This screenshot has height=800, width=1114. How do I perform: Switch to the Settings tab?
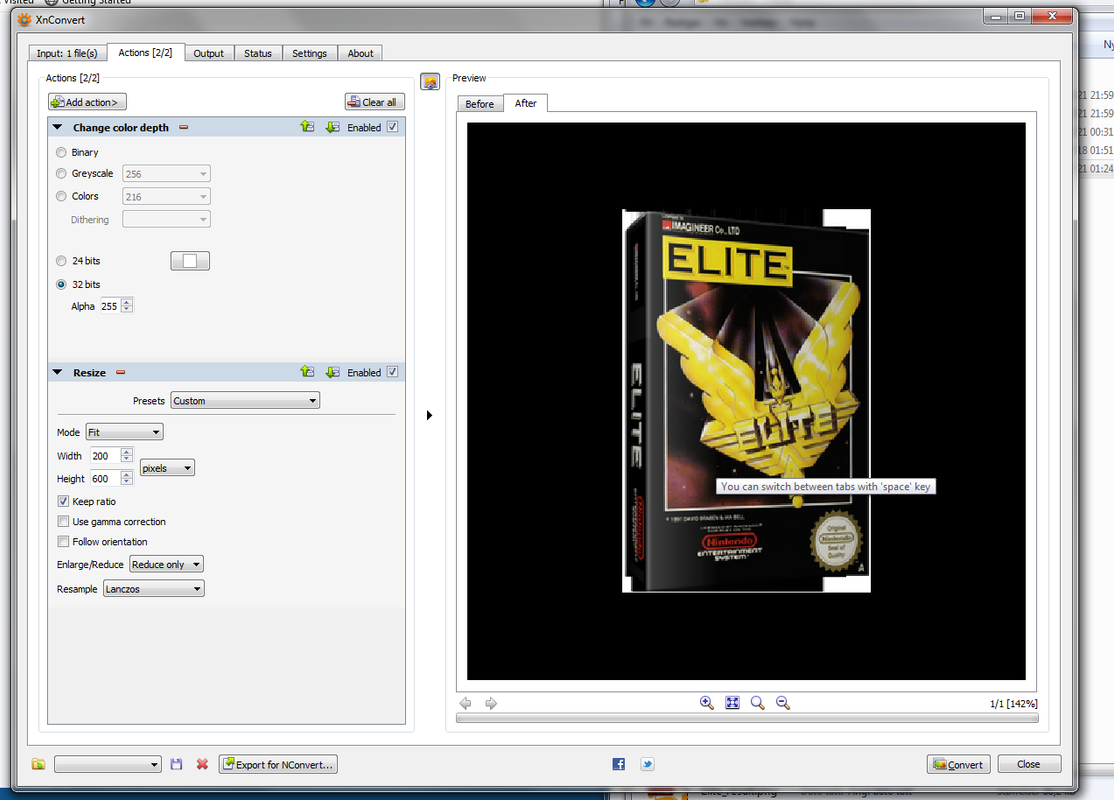[x=309, y=53]
